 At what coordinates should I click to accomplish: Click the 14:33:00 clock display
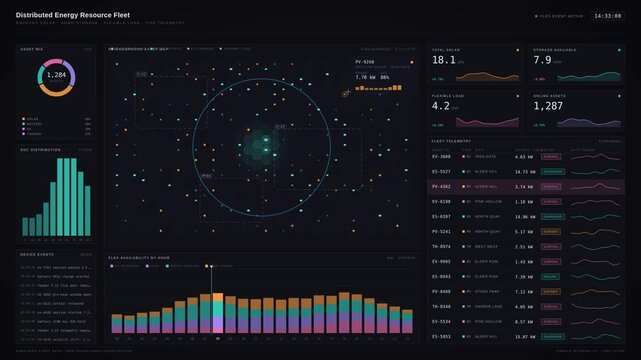pos(607,16)
